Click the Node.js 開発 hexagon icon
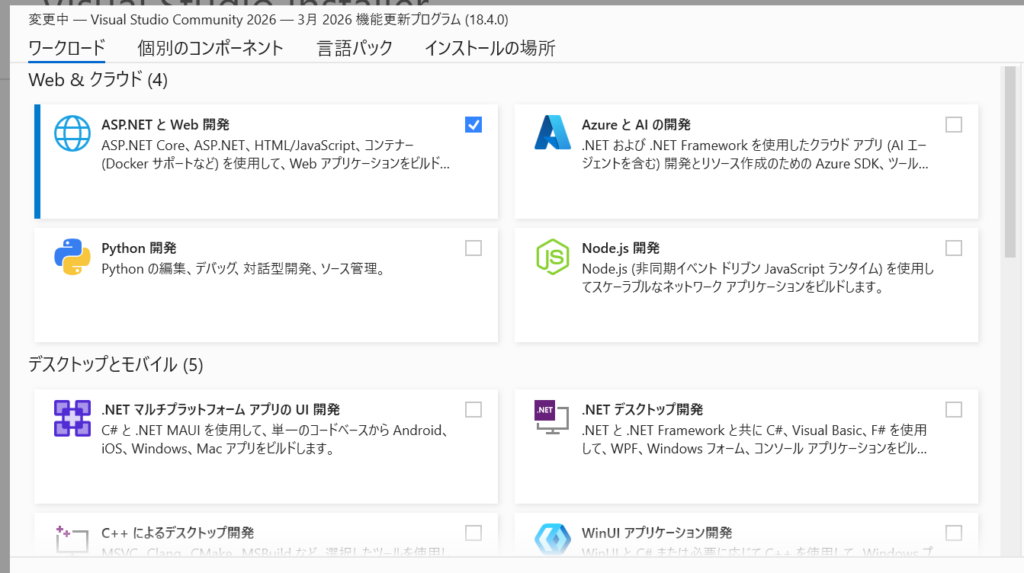Image resolution: width=1024 pixels, height=573 pixels. tap(552, 257)
